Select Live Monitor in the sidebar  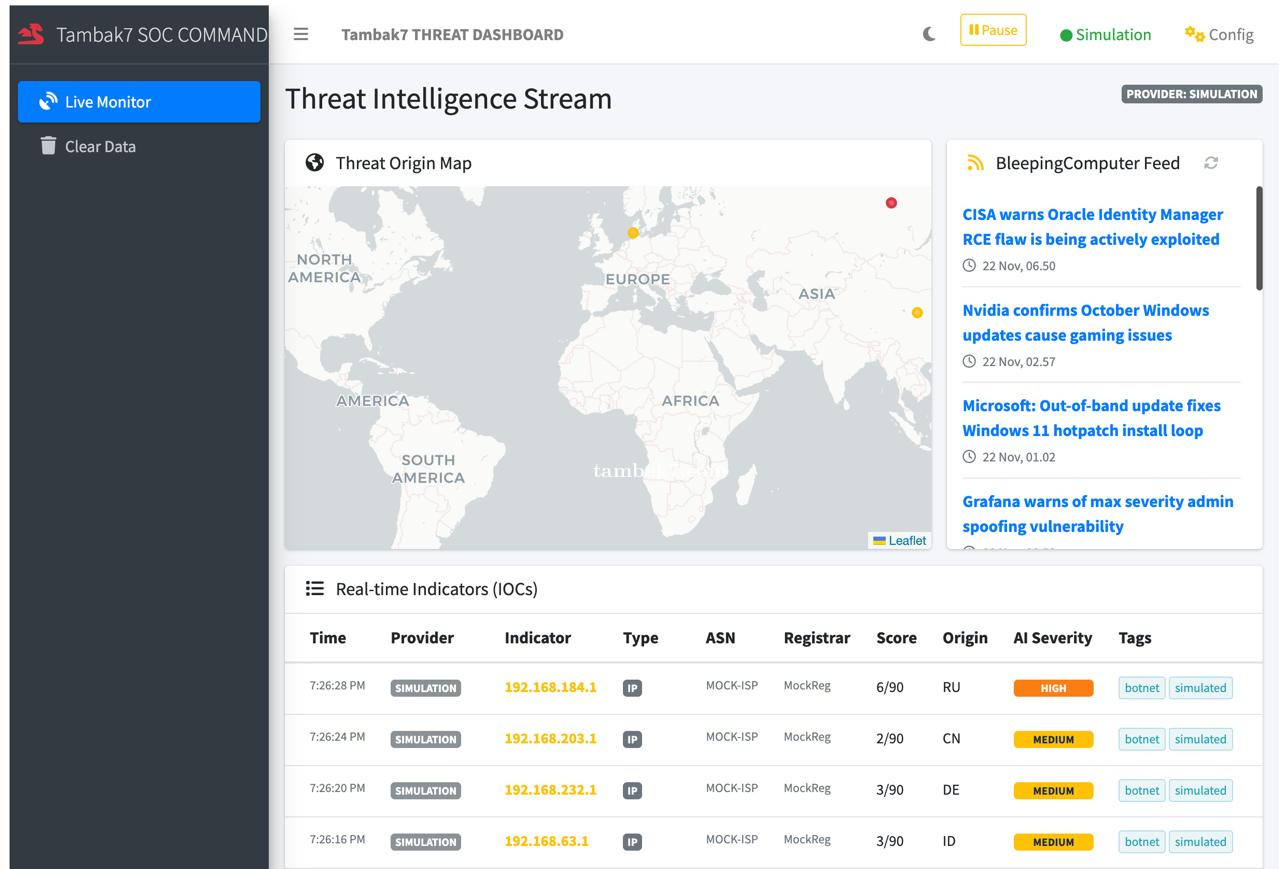coord(139,102)
